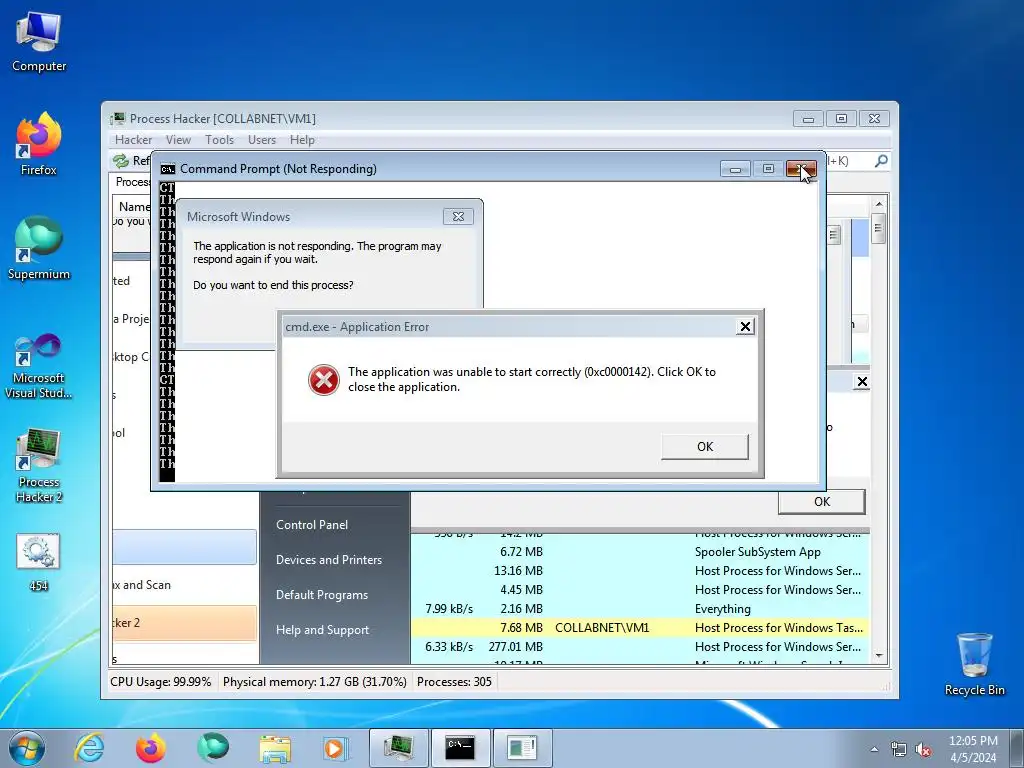Screen dimensions: 1024x768
Task: Click the Command Prompt title bar icon
Action: 168,169
